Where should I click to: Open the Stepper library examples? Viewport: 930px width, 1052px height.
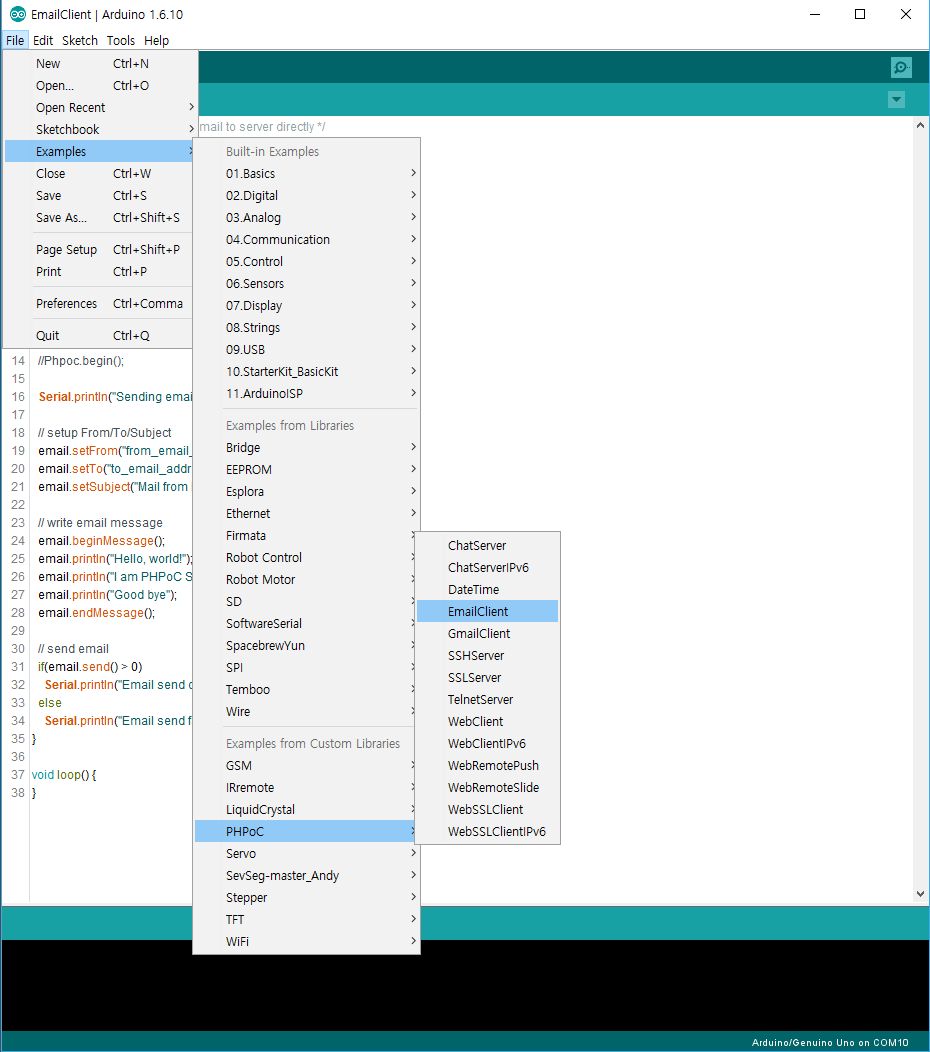tap(307, 898)
